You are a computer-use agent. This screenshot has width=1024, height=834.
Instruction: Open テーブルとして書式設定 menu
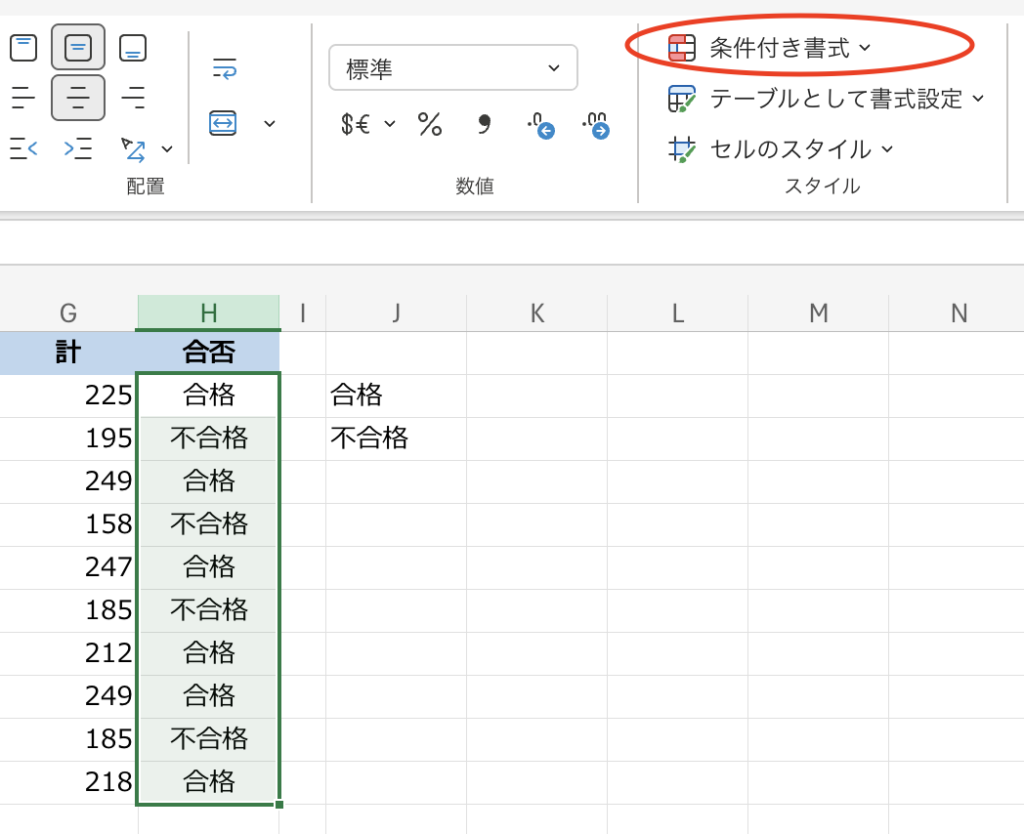pyautogui.click(x=826, y=98)
